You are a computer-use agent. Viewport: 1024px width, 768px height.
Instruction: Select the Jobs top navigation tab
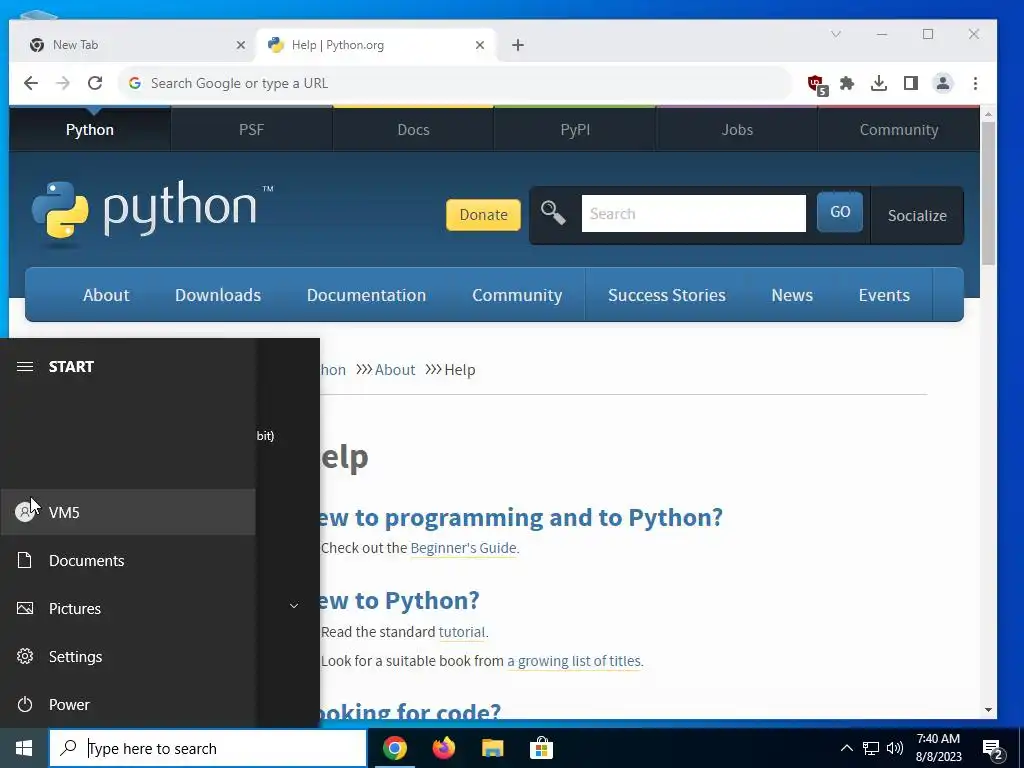[737, 129]
